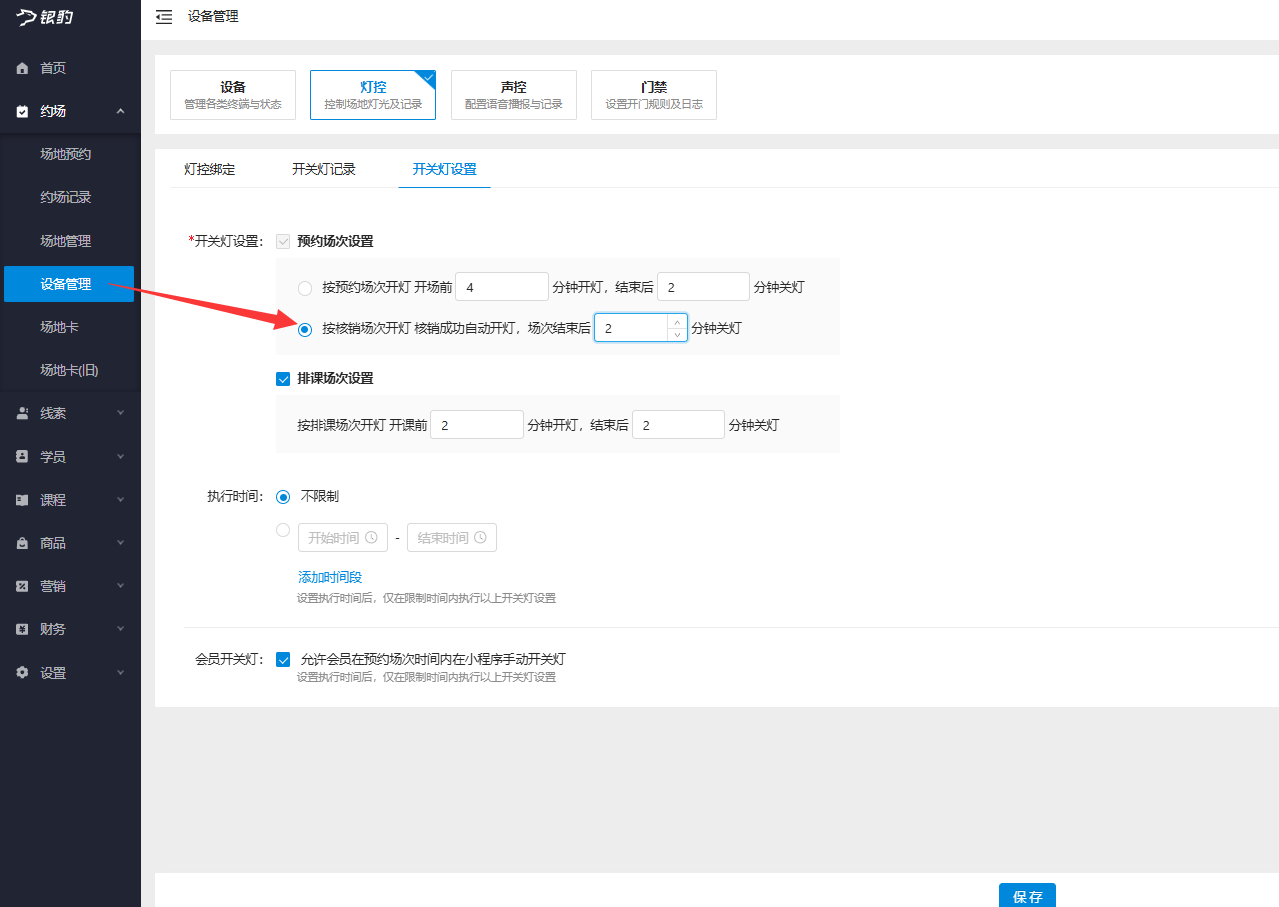
Task: Open the 声控 voice control tab
Action: [513, 95]
